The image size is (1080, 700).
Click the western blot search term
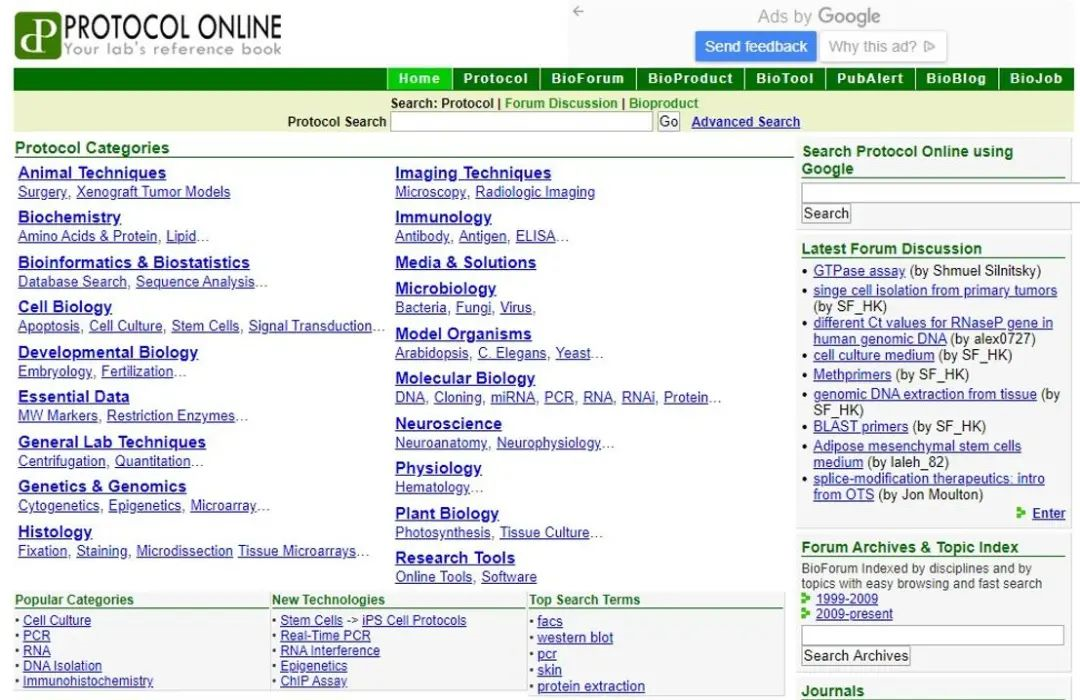point(575,638)
